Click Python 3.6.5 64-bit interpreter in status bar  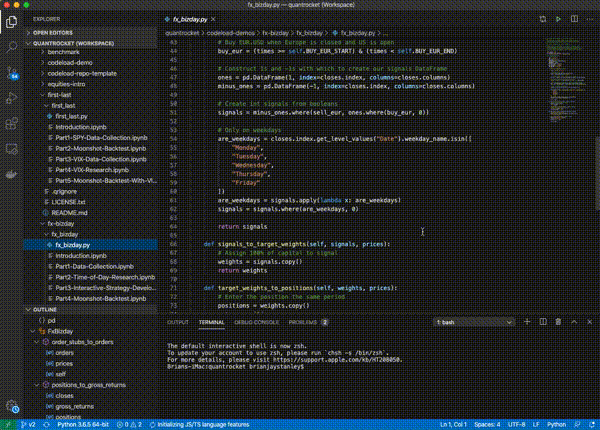tap(83, 424)
